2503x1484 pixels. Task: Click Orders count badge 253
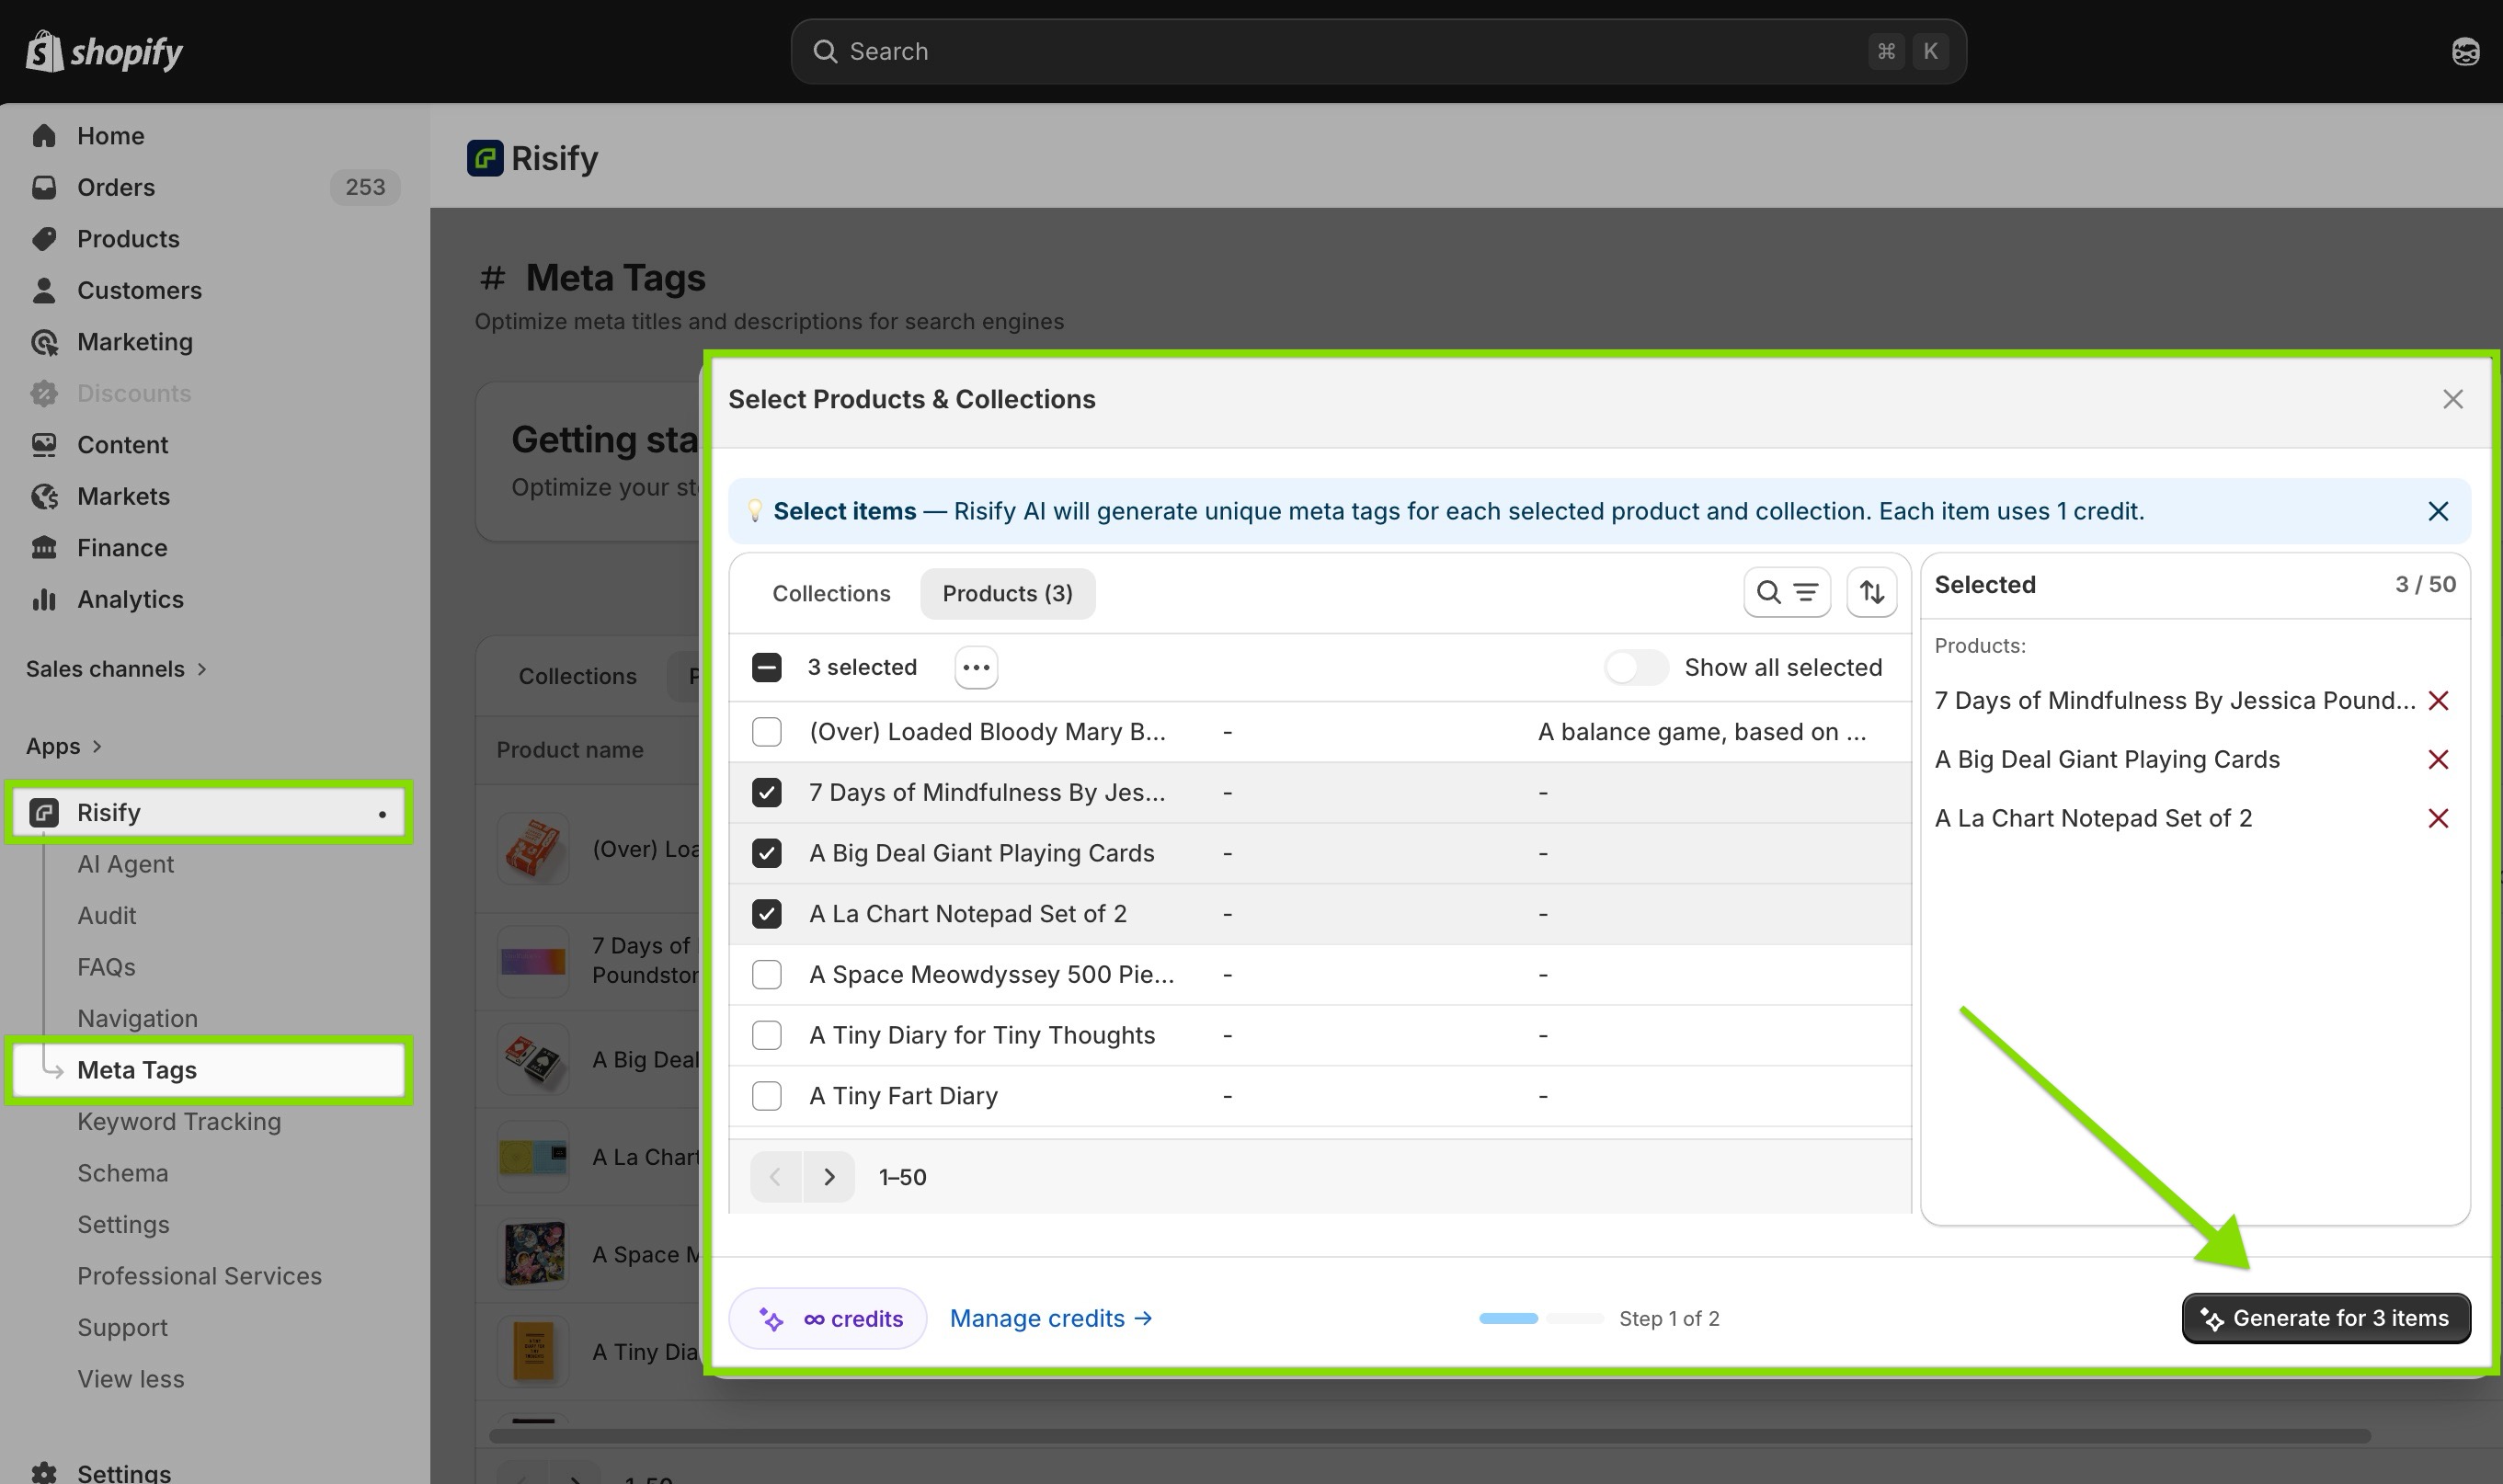coord(365,187)
